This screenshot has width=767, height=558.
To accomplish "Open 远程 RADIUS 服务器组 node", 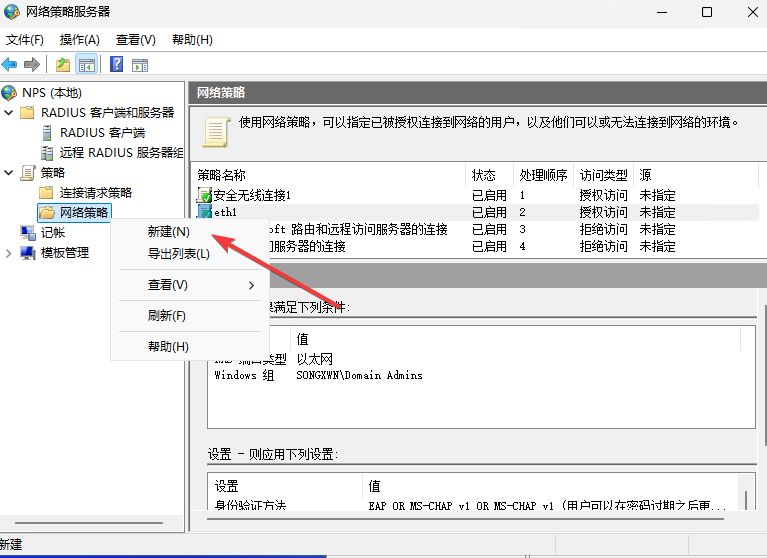I will click(120, 152).
